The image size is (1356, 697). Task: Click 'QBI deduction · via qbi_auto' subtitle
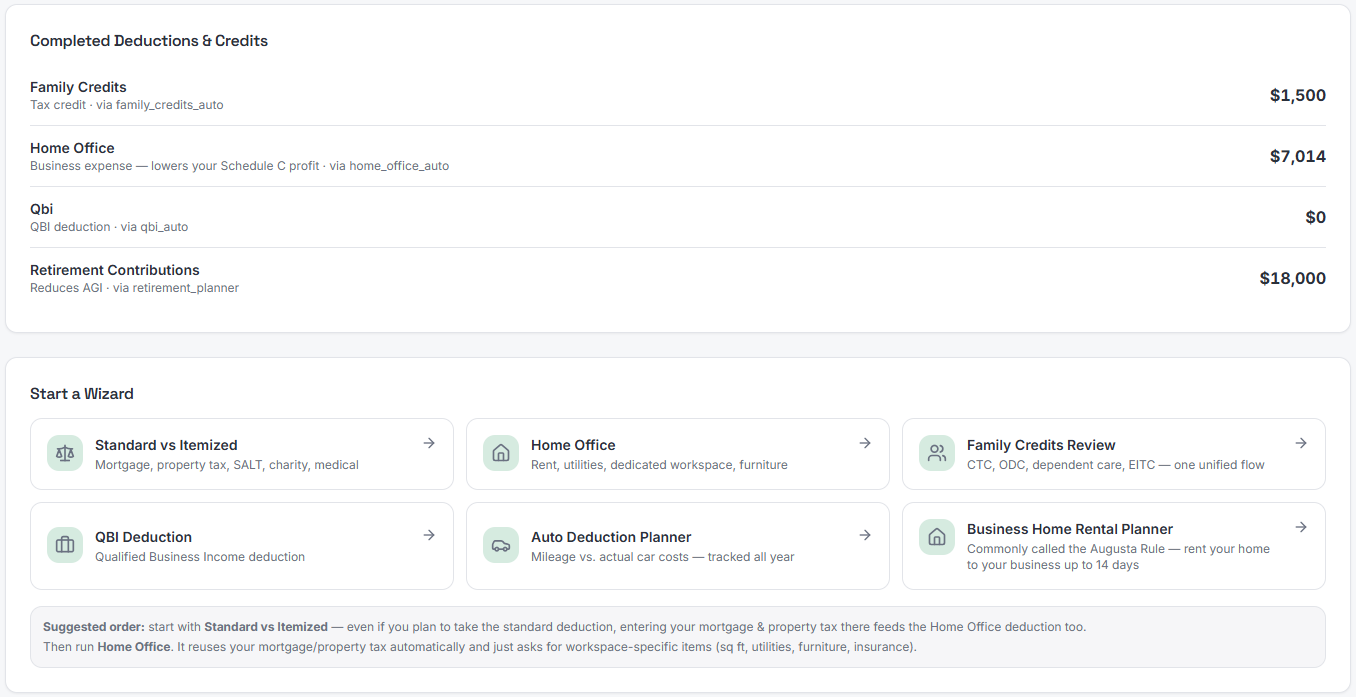(x=109, y=227)
